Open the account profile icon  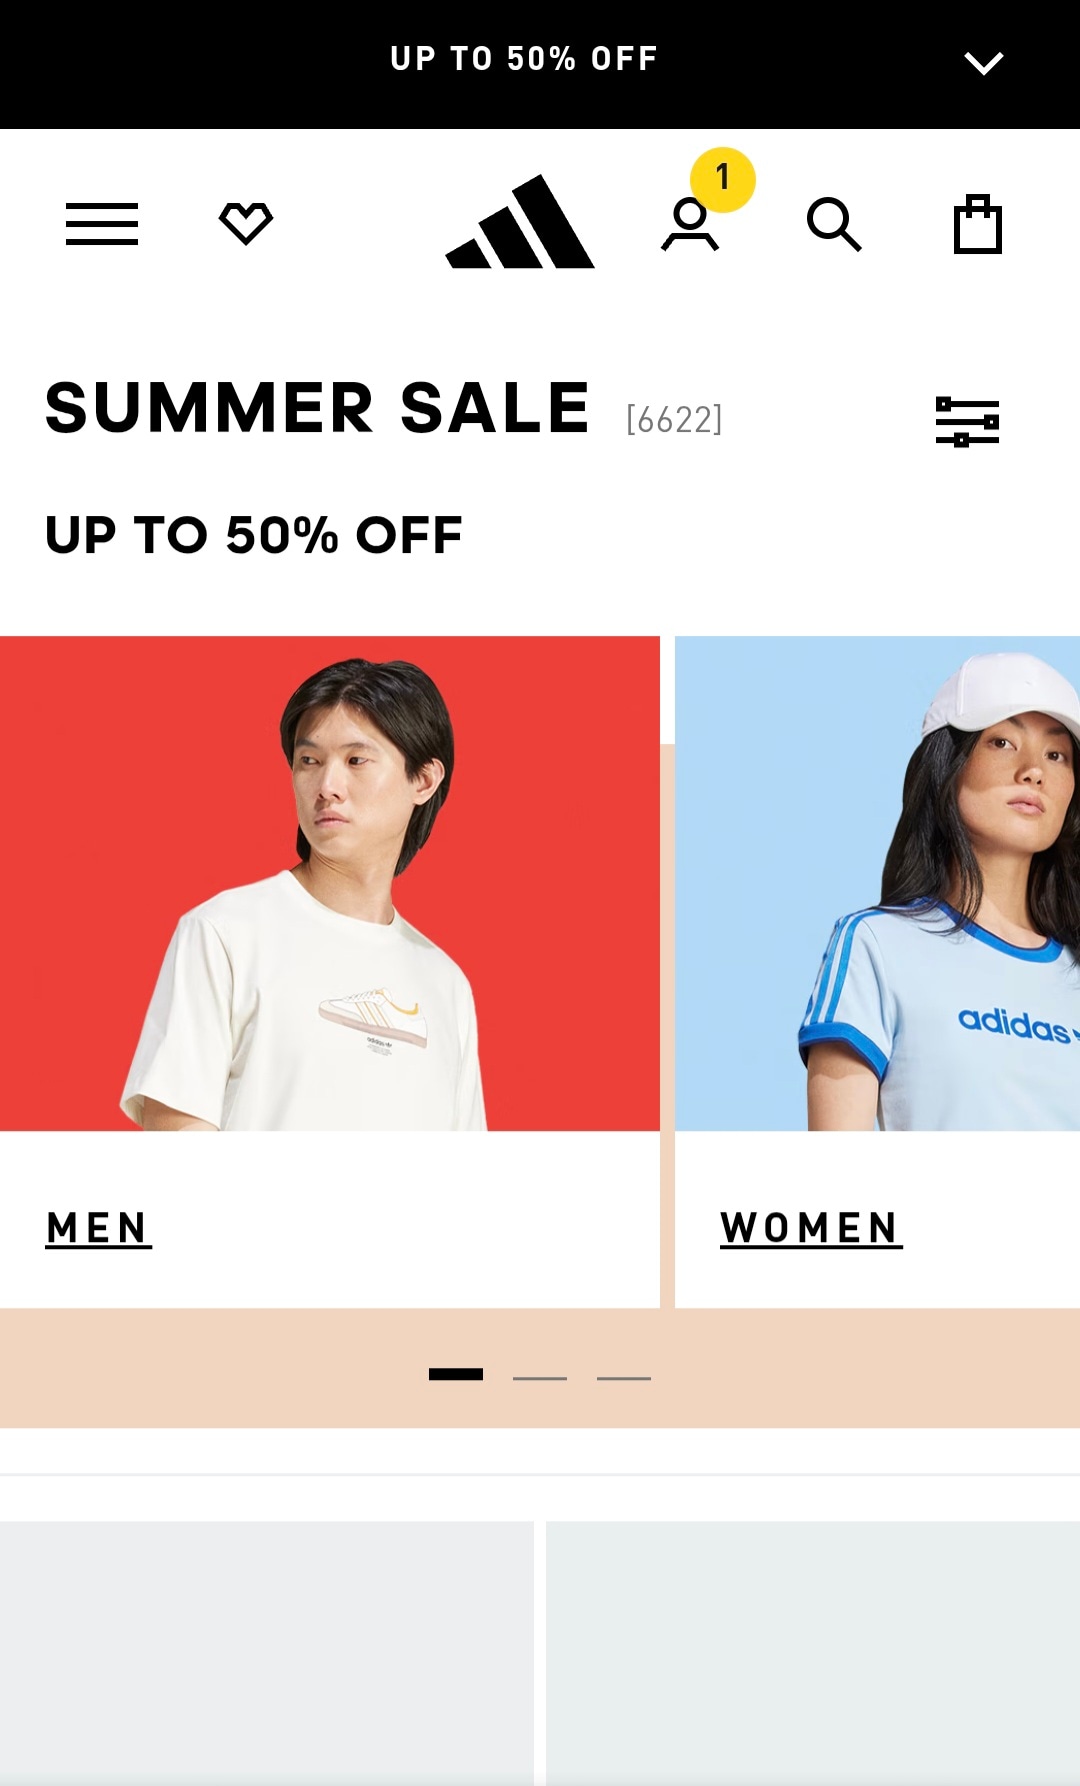pos(690,224)
